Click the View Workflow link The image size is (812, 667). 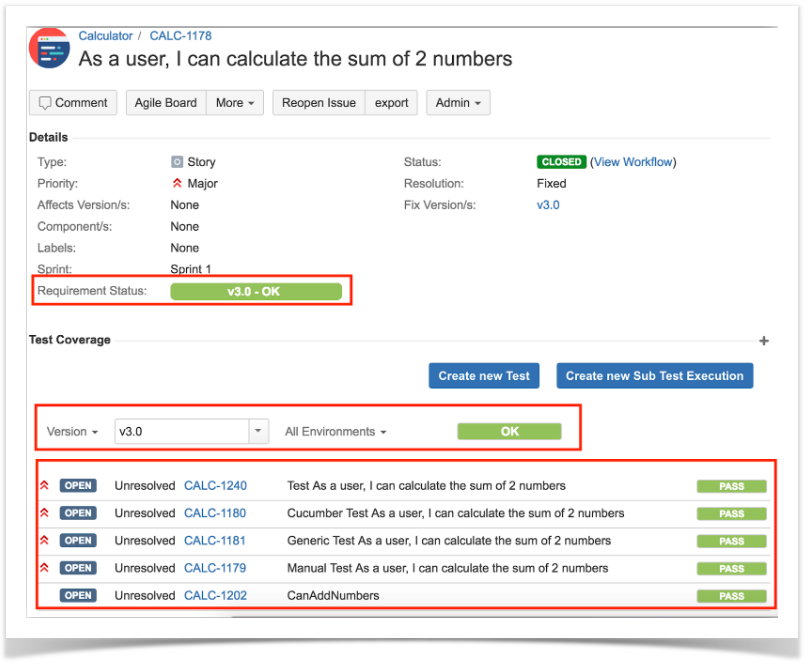[633, 162]
